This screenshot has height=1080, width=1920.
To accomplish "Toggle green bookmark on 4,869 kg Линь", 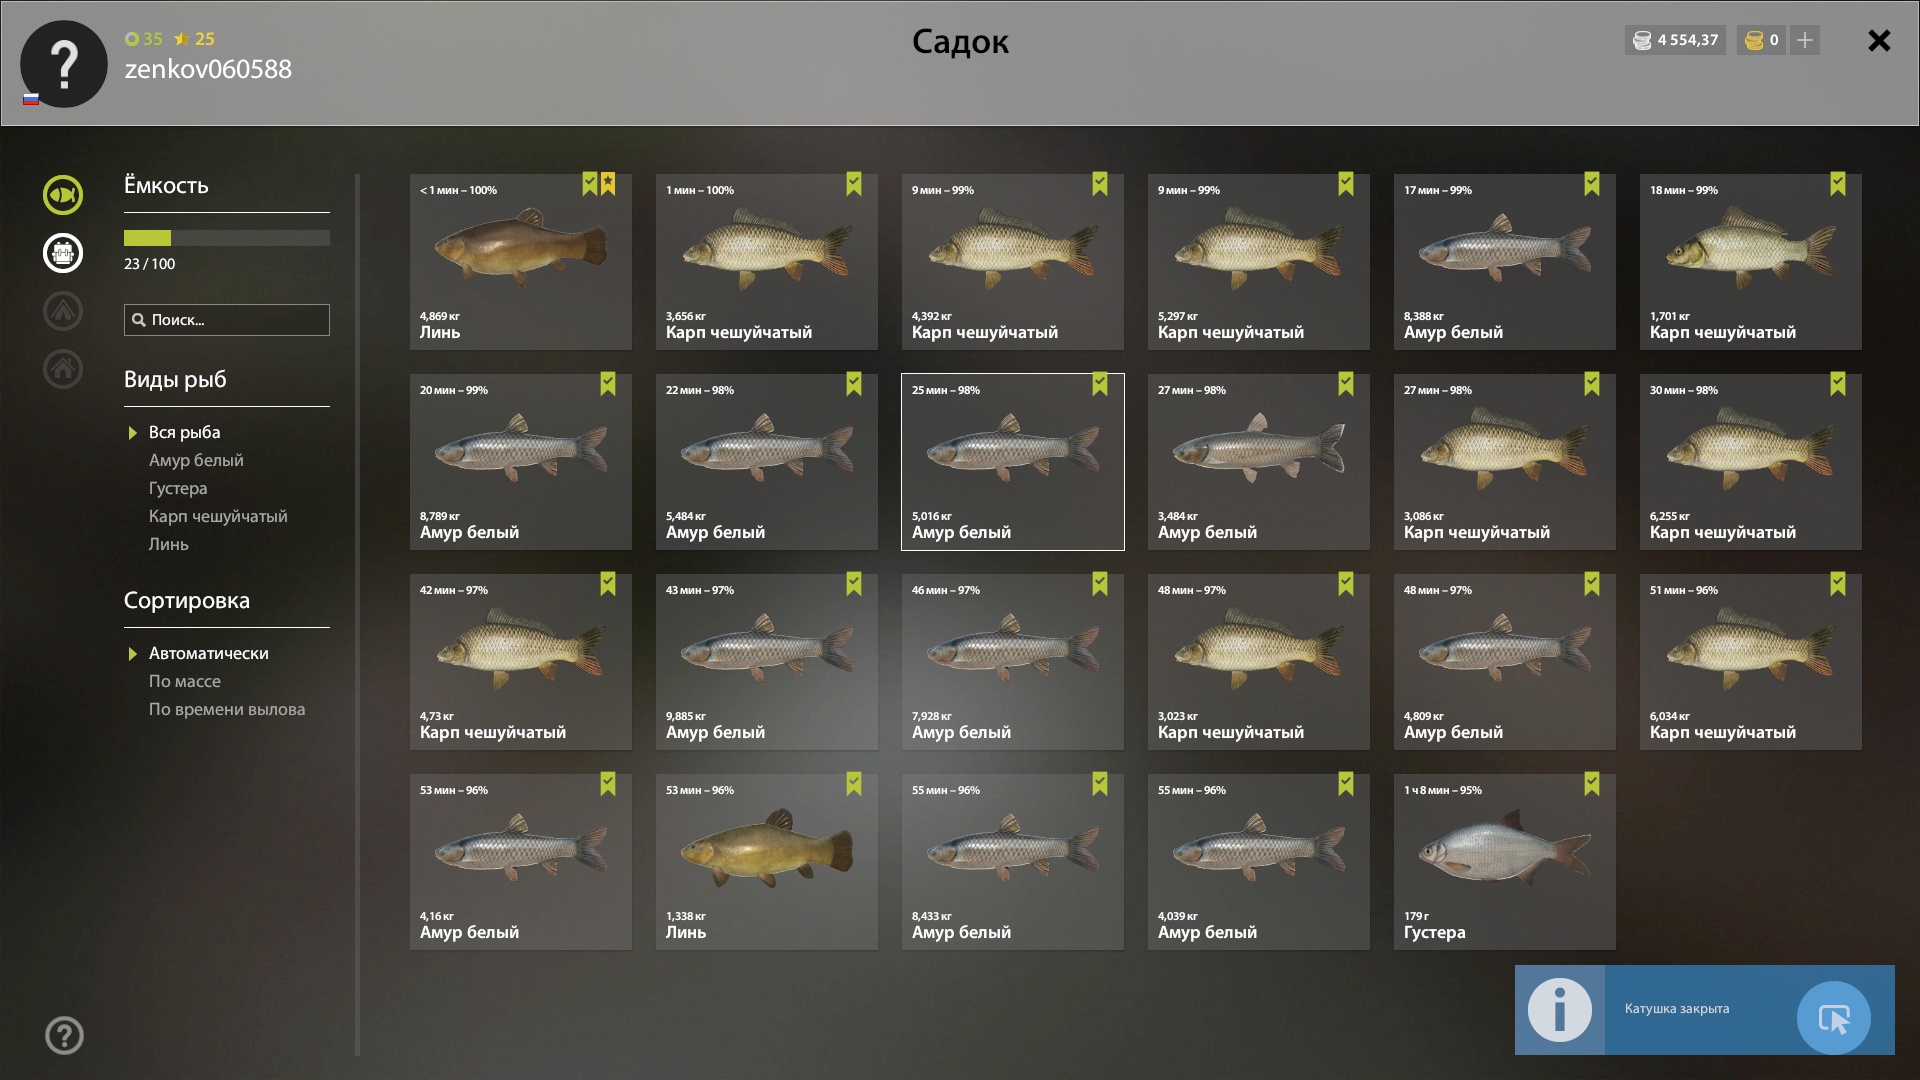I will 590,184.
